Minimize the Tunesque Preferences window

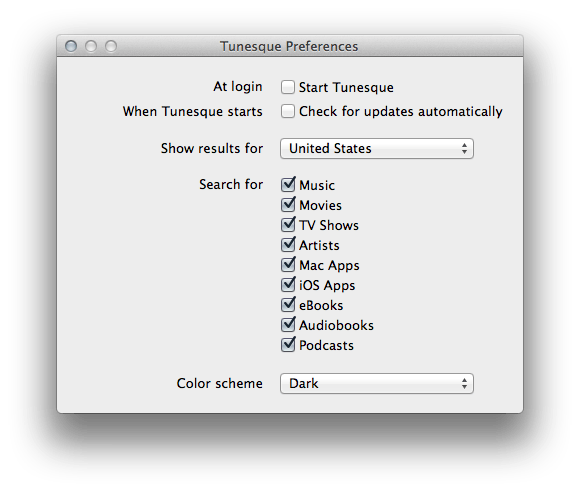pos(91,46)
